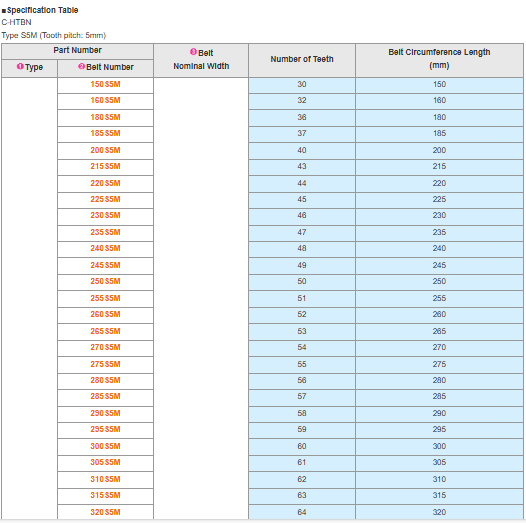The image size is (526, 523).
Task: Select the 275S5M part number
Action: point(105,364)
